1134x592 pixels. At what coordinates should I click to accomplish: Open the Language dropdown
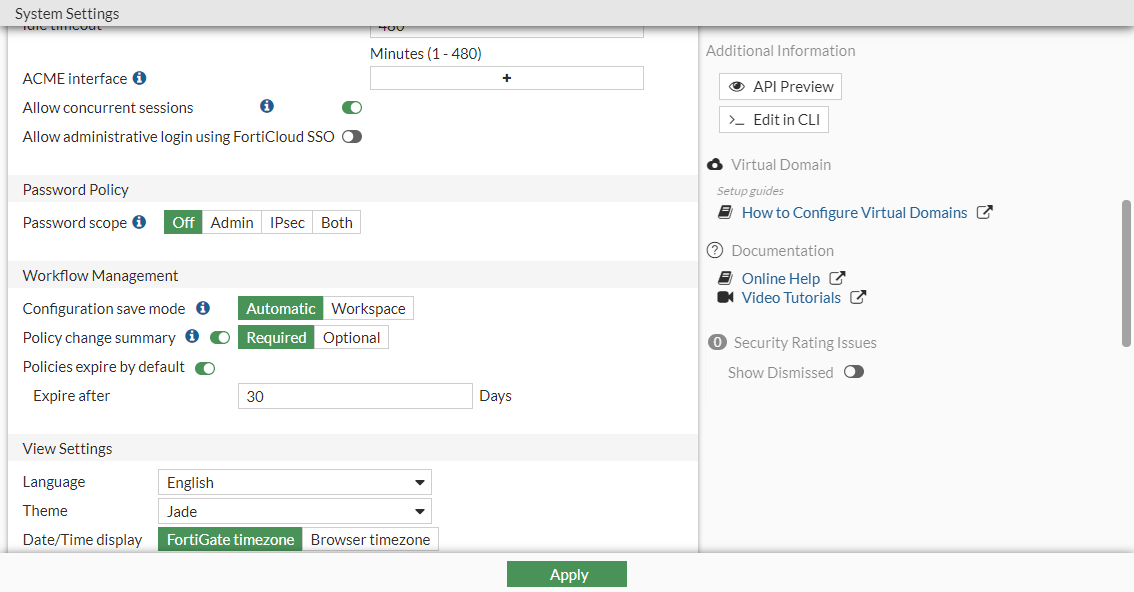point(294,483)
